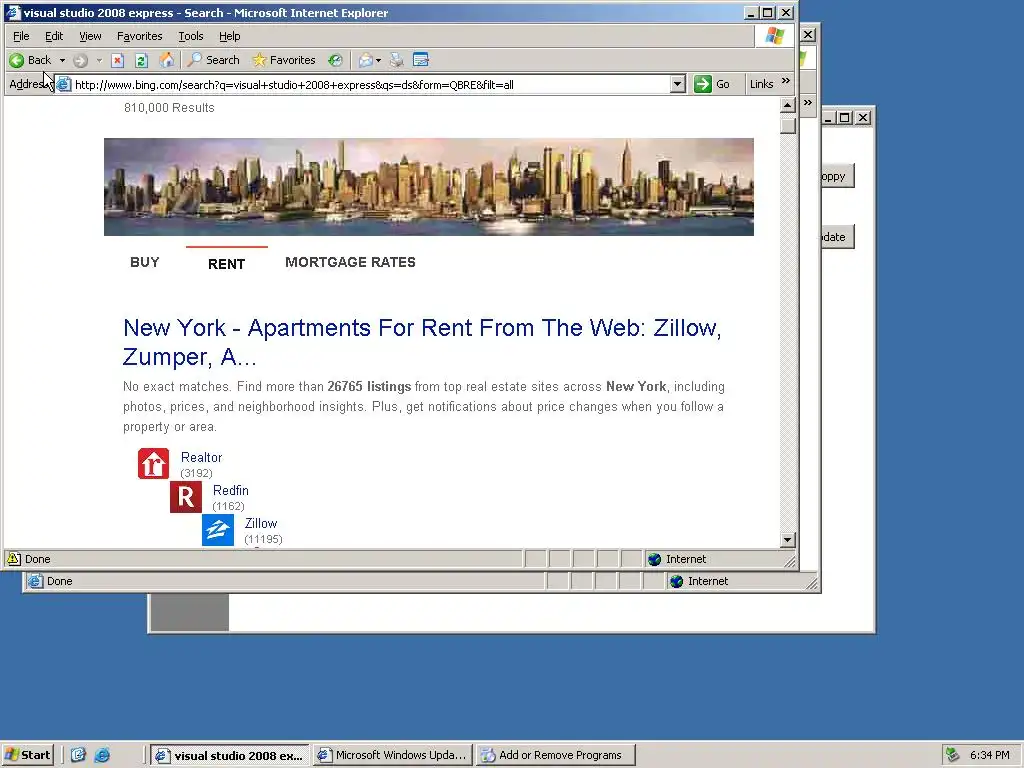Open the File menu
The image size is (1024, 768).
(x=21, y=37)
